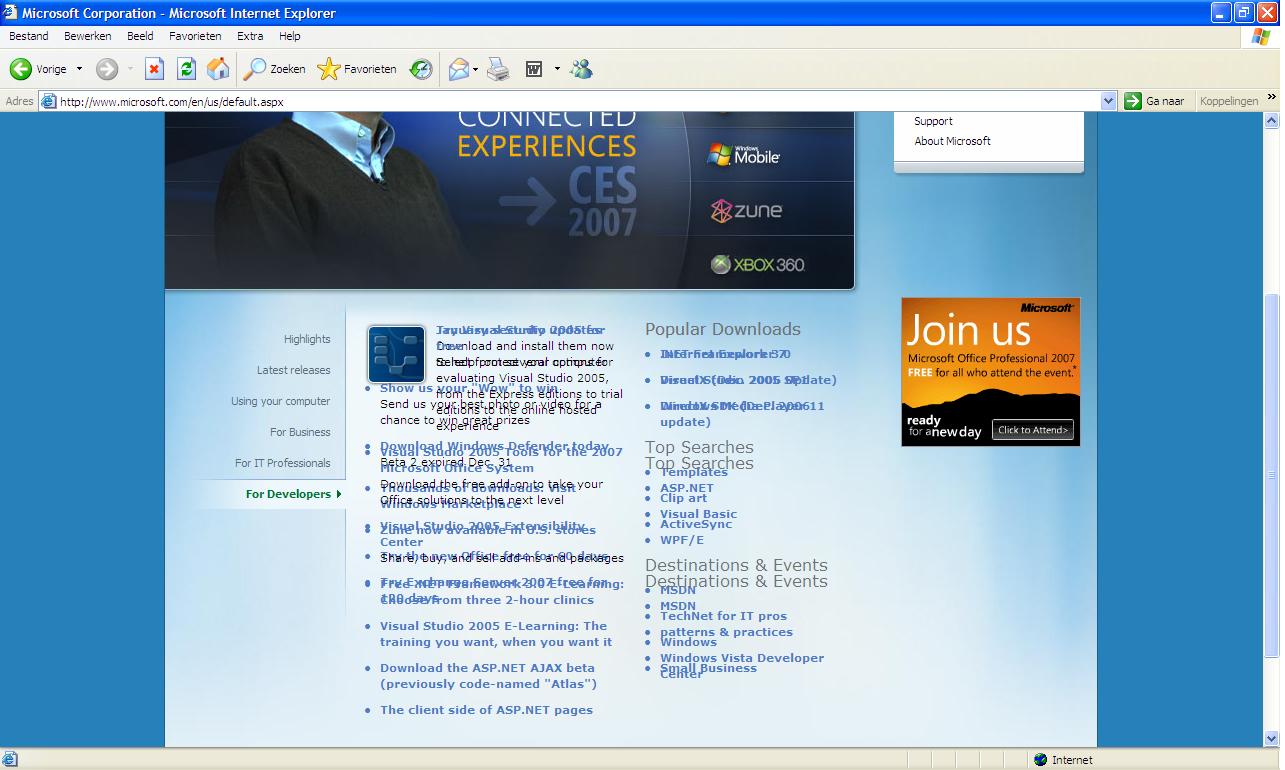This screenshot has height=770, width=1285.
Task: Open the Support link
Action: coord(933,121)
